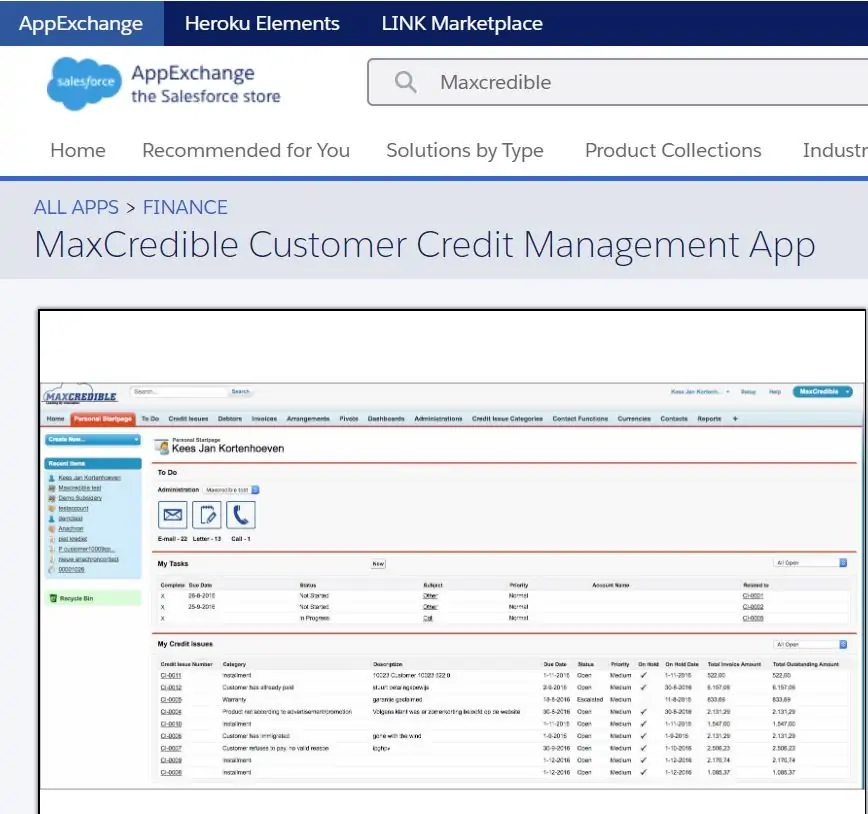Click the ALL APPS breadcrumb link
Screen dimensions: 868x814
tap(76, 207)
